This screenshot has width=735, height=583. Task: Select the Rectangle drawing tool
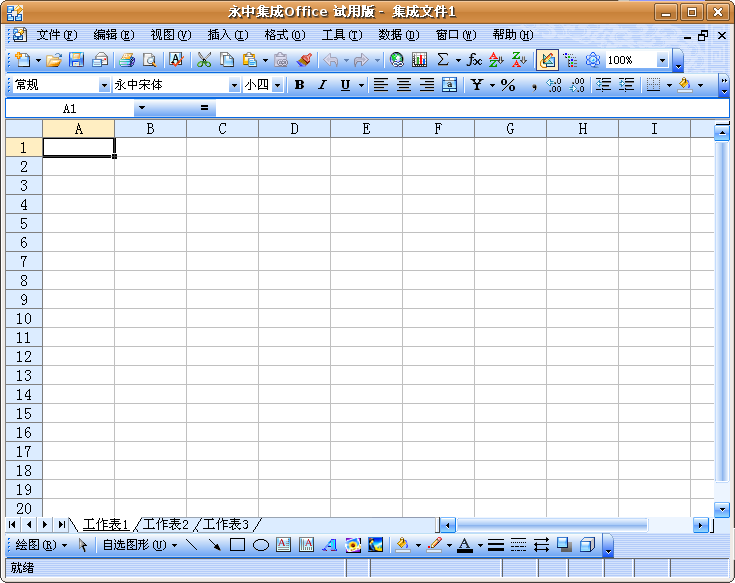238,545
